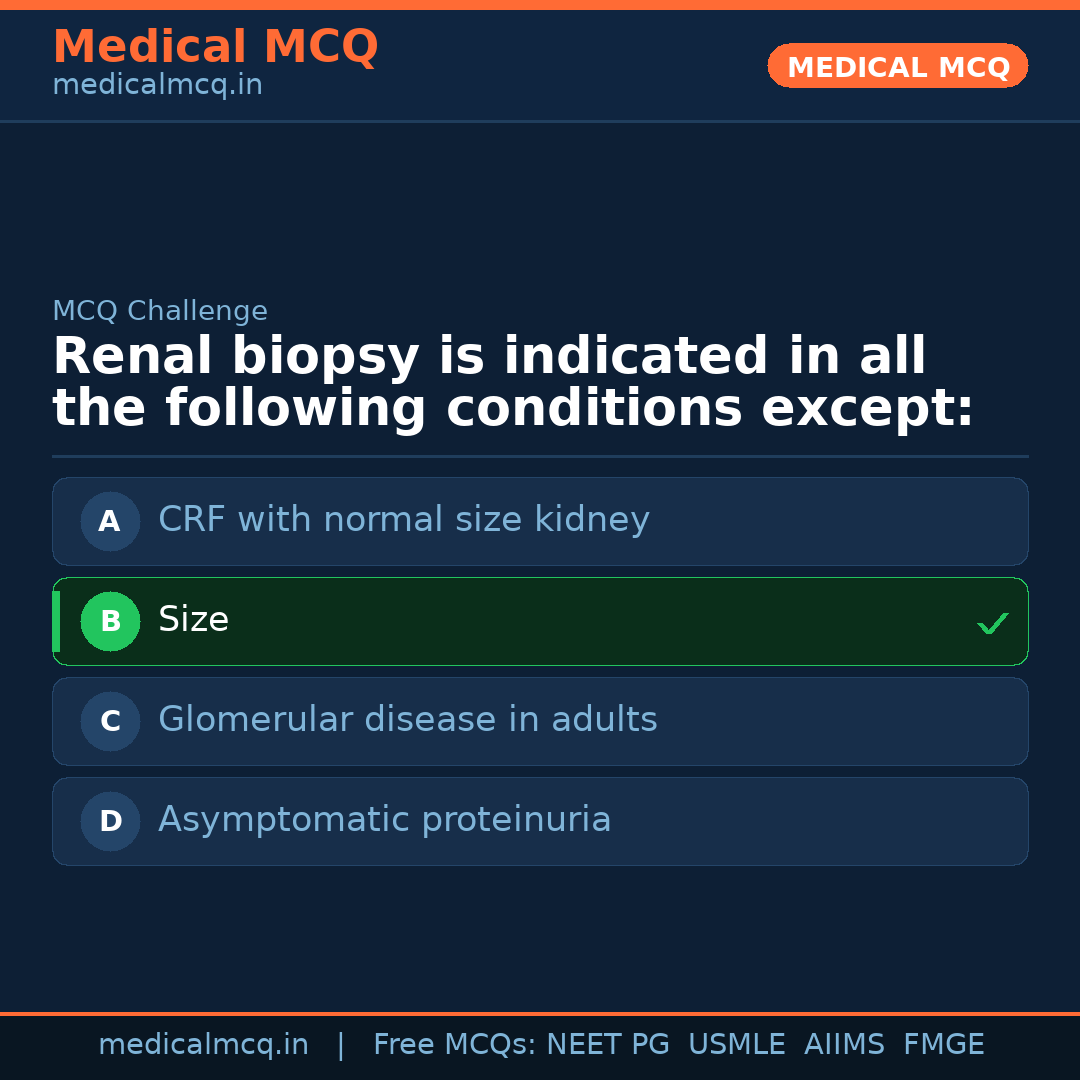Viewport: 1080px width, 1080px height.
Task: Choose the C option circle badge
Action: (x=110, y=721)
